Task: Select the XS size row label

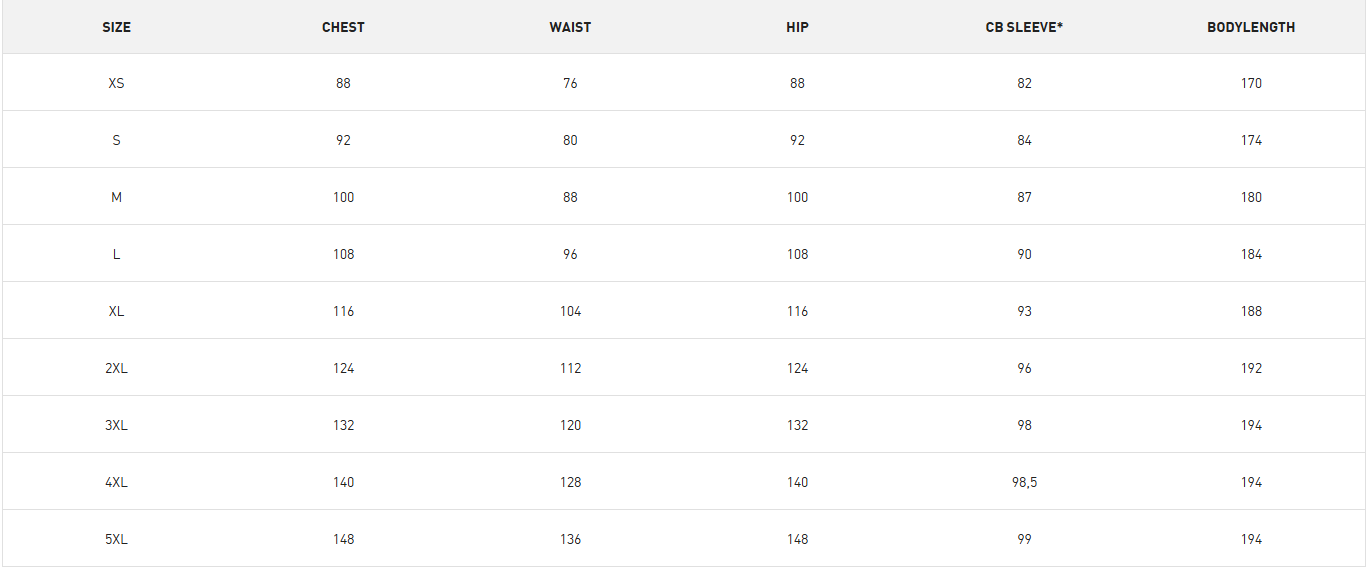Action: point(116,83)
